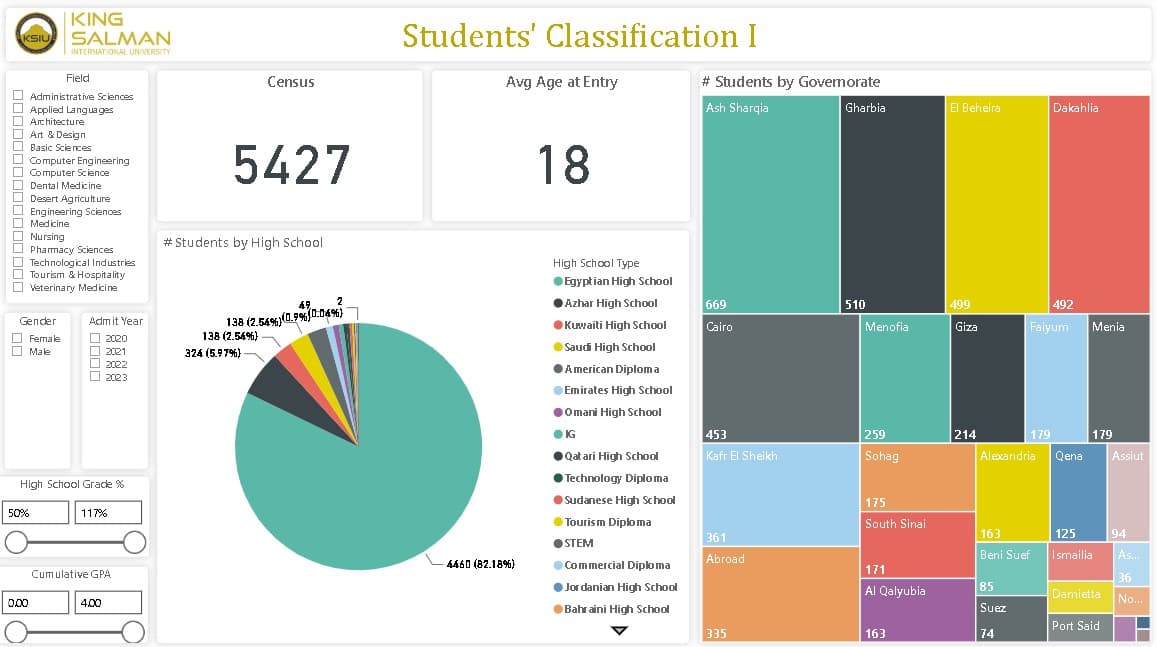Filter by Male gender checkbox
The image size is (1157, 647).
(17, 351)
